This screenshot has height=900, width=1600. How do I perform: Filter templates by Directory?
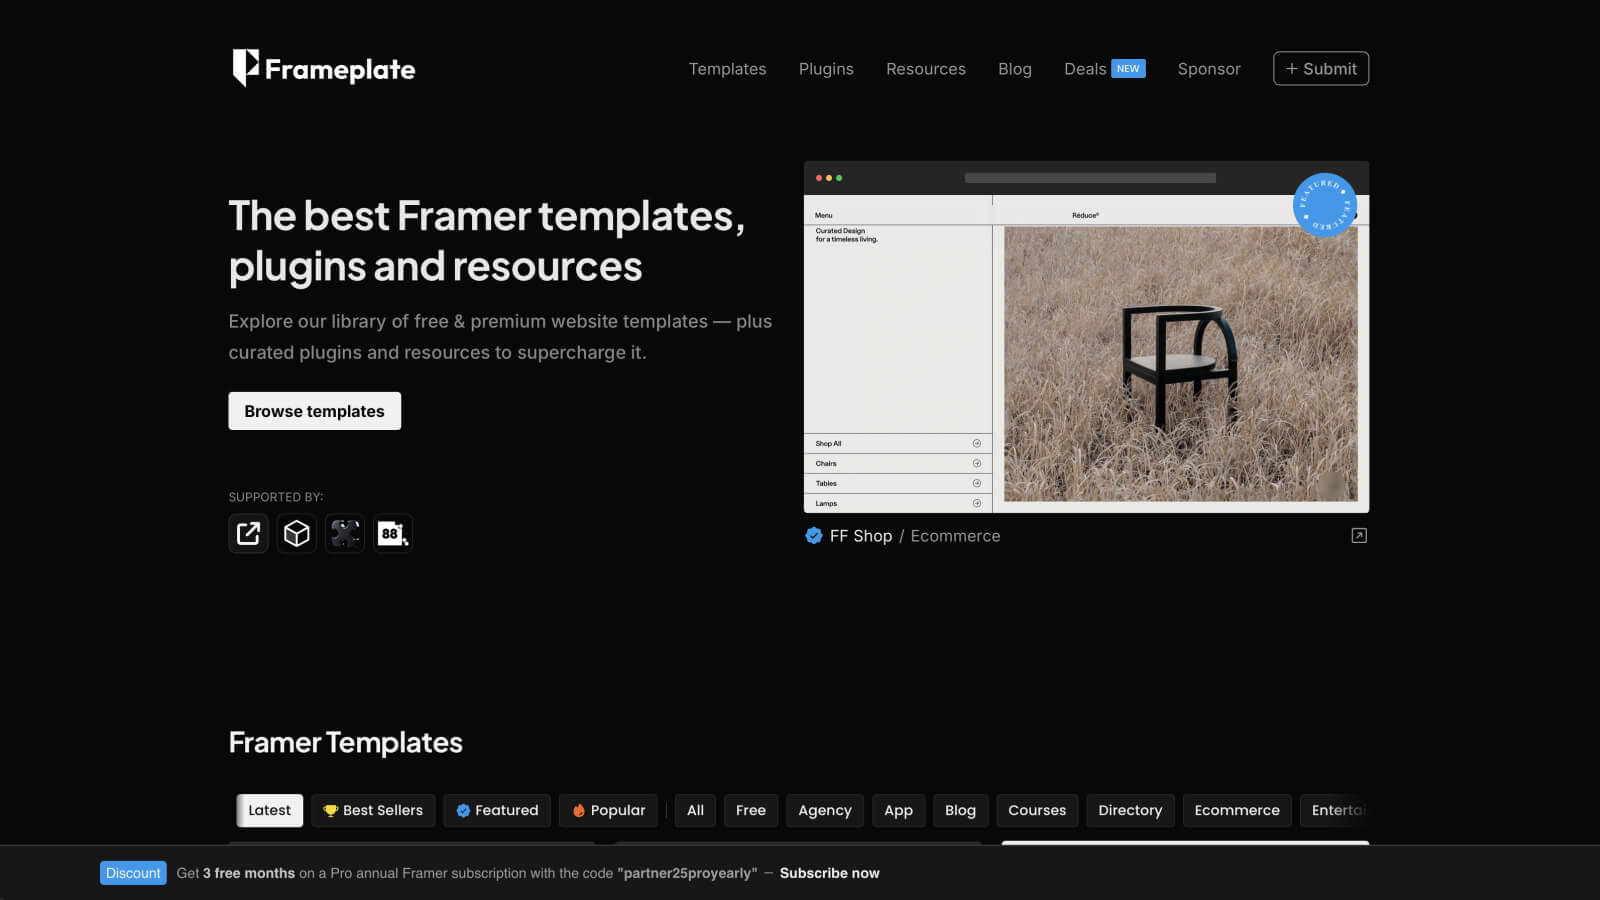[1130, 810]
